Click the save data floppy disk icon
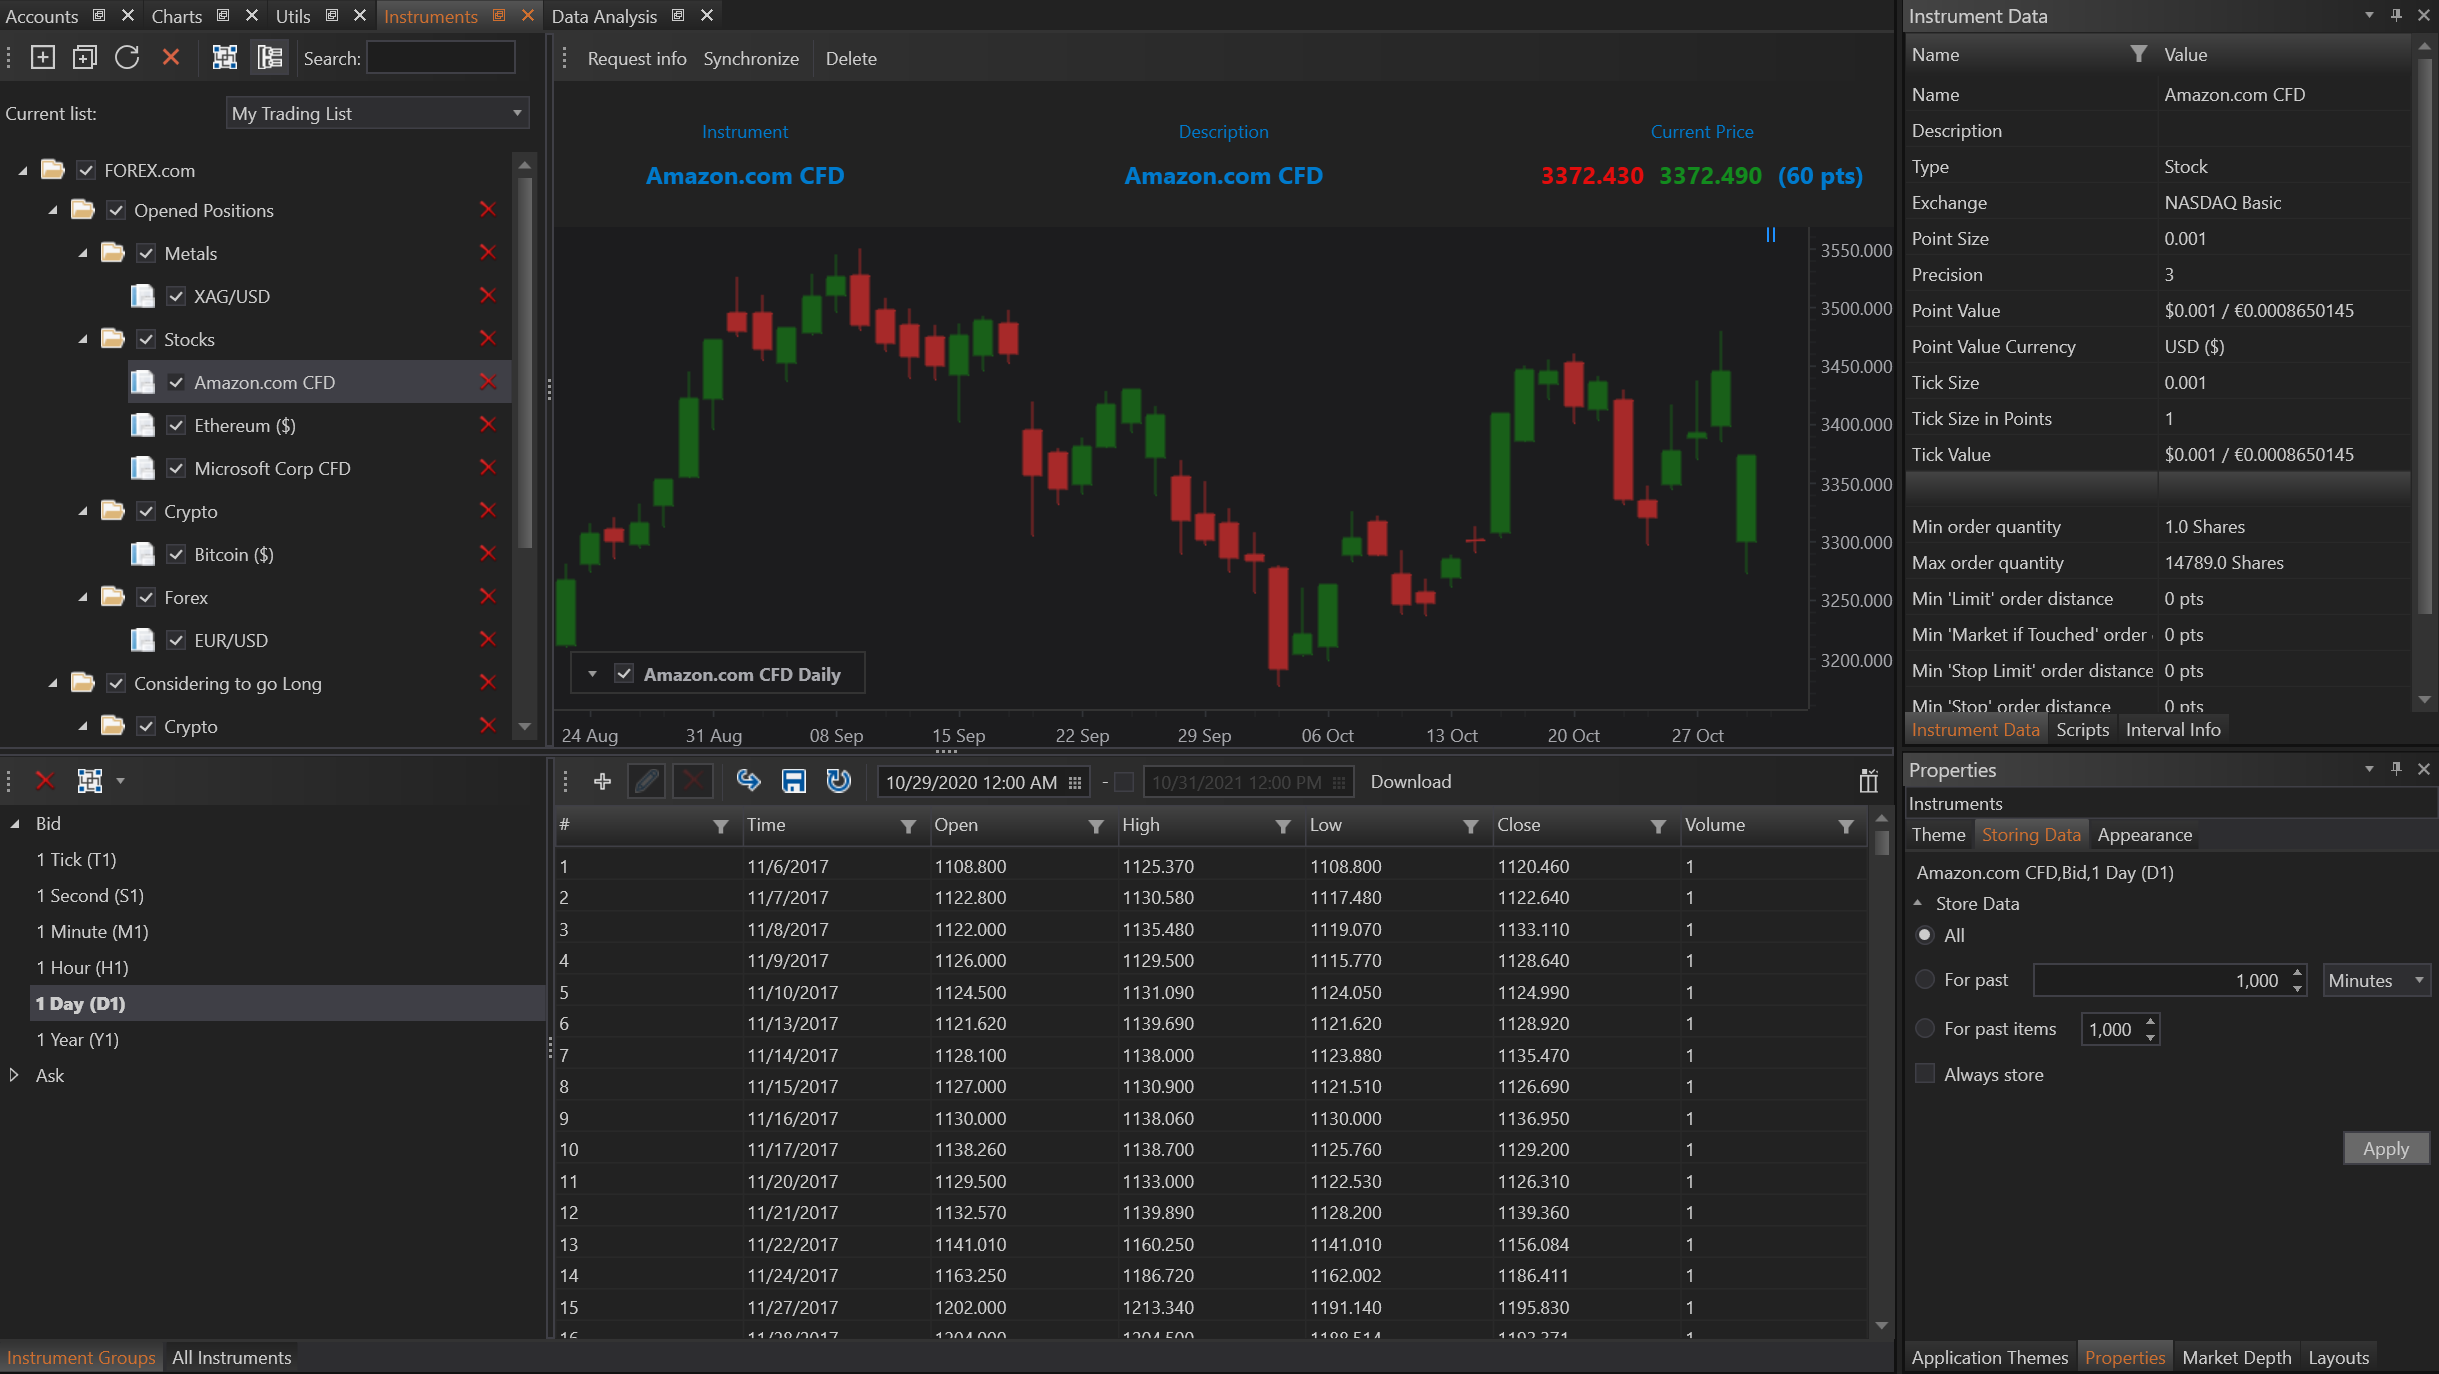Image resolution: width=2439 pixels, height=1374 pixels. pyautogui.click(x=793, y=782)
